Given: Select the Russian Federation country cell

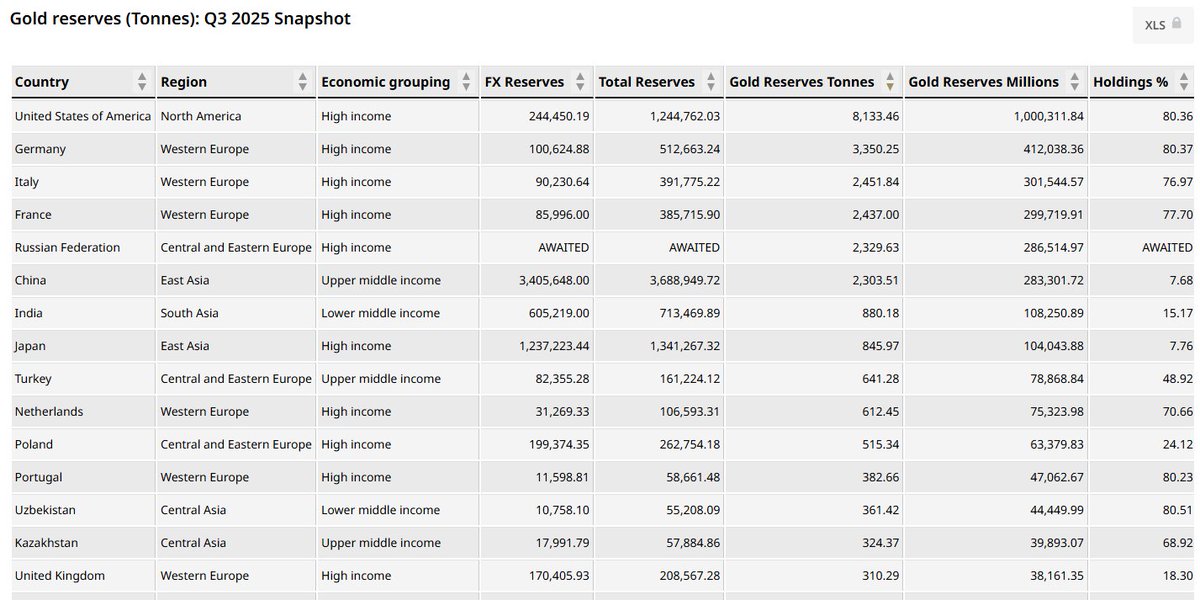Looking at the screenshot, I should 67,247.
